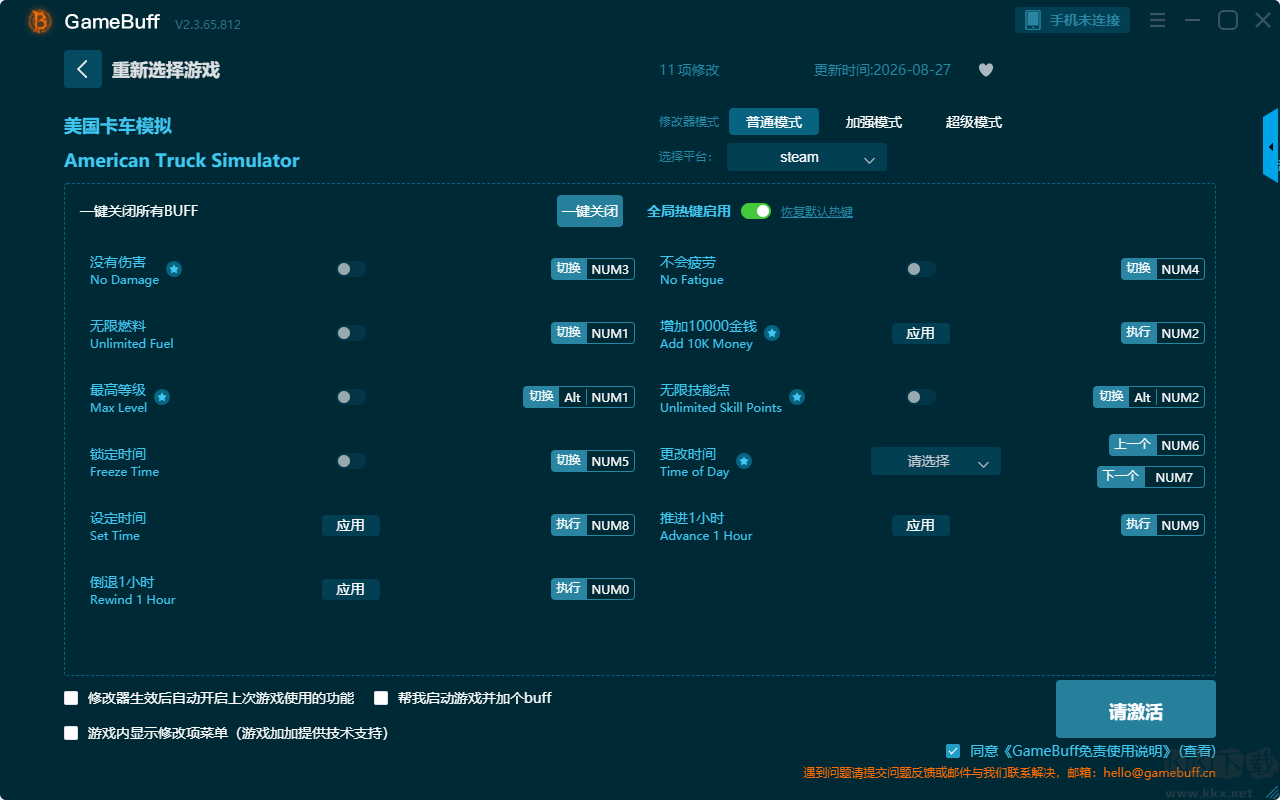Viewport: 1280px width, 800px height.
Task: Click the American Truck Simulator title
Action: (182, 160)
